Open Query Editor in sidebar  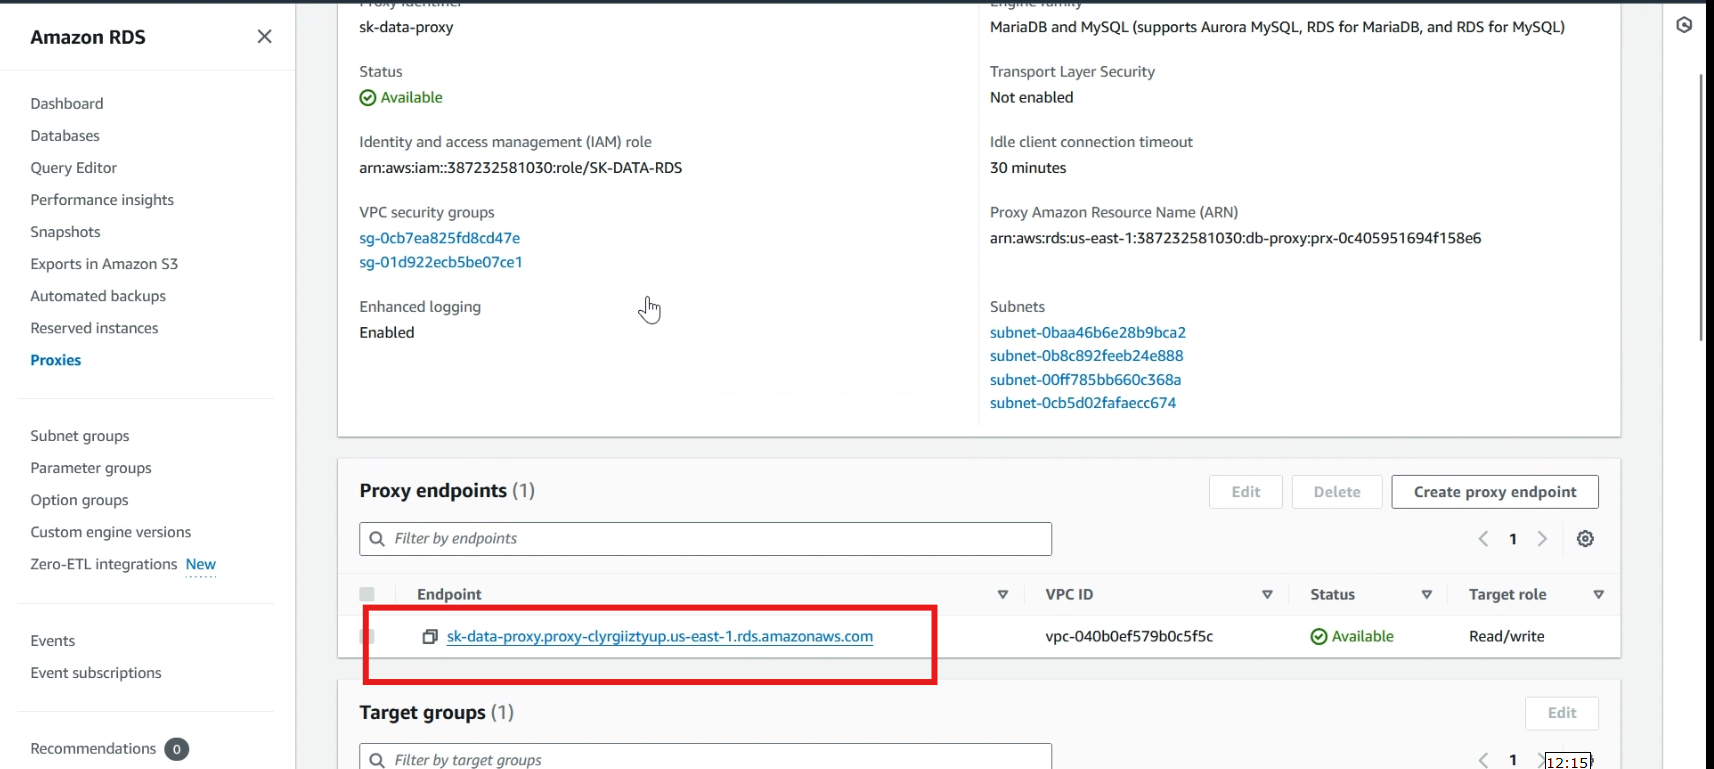74,168
